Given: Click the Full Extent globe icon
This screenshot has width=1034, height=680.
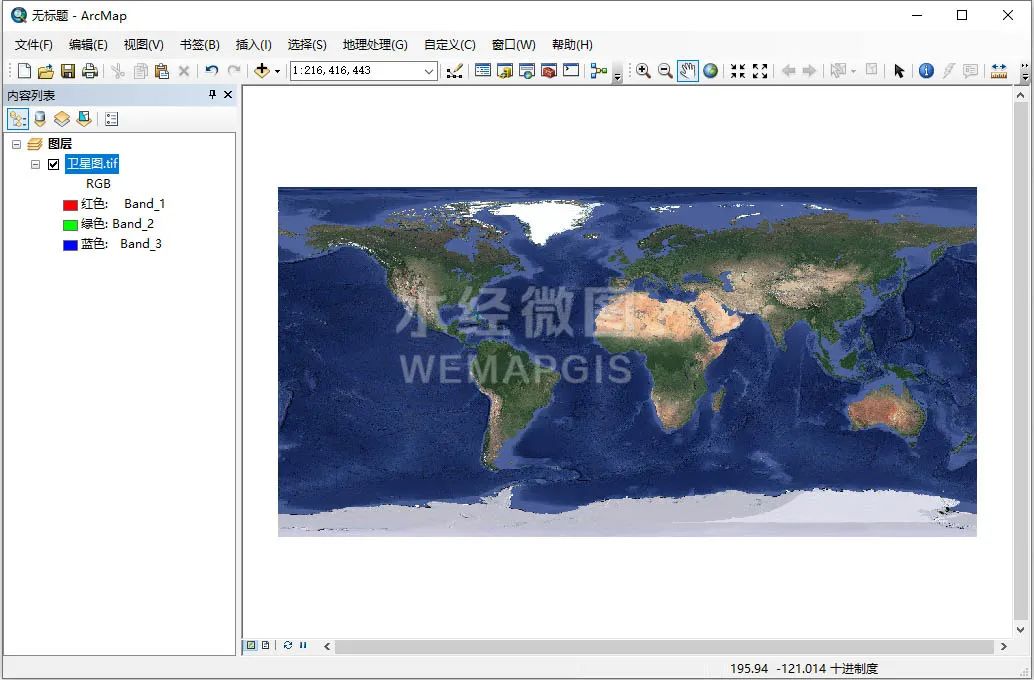Looking at the screenshot, I should [x=708, y=70].
